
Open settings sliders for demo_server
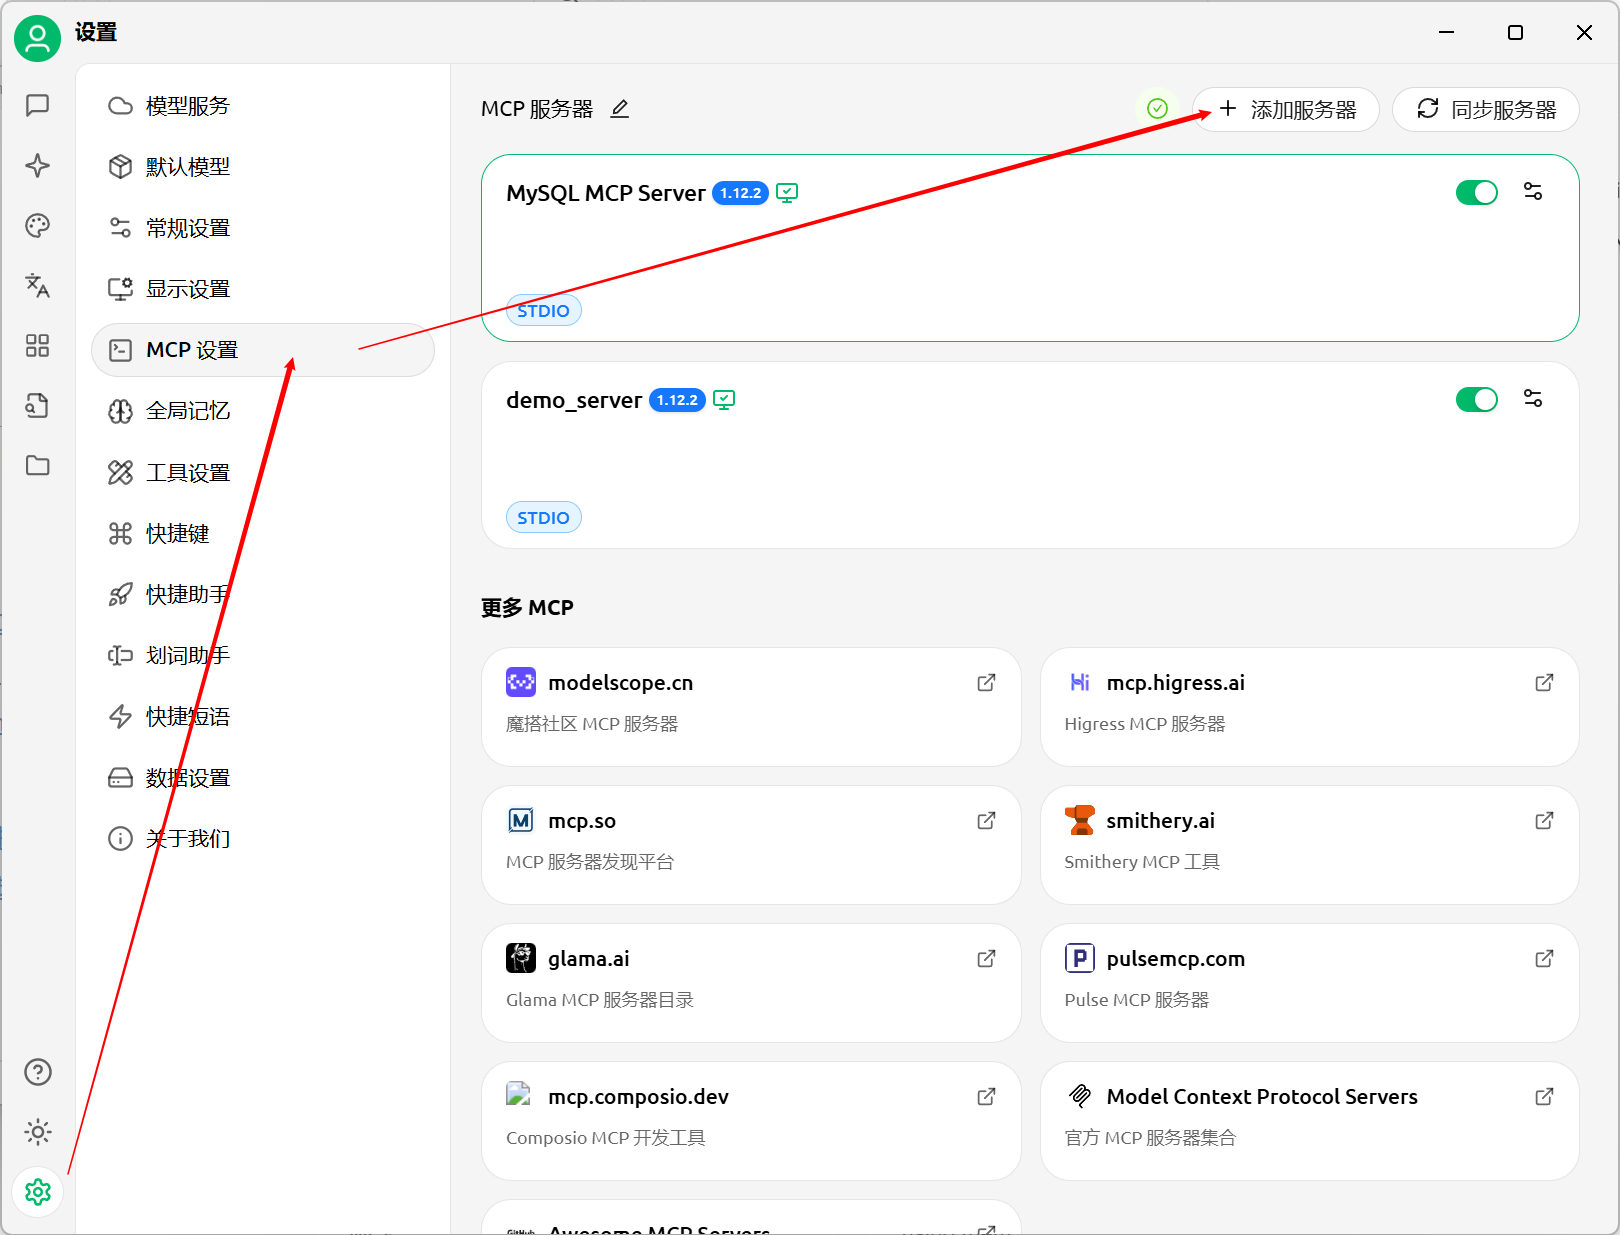point(1532,399)
